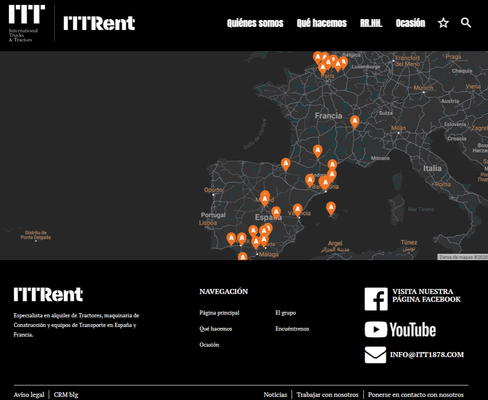Select the westernmost pin near Huelva
This screenshot has height=400, width=488.
pyautogui.click(x=231, y=239)
